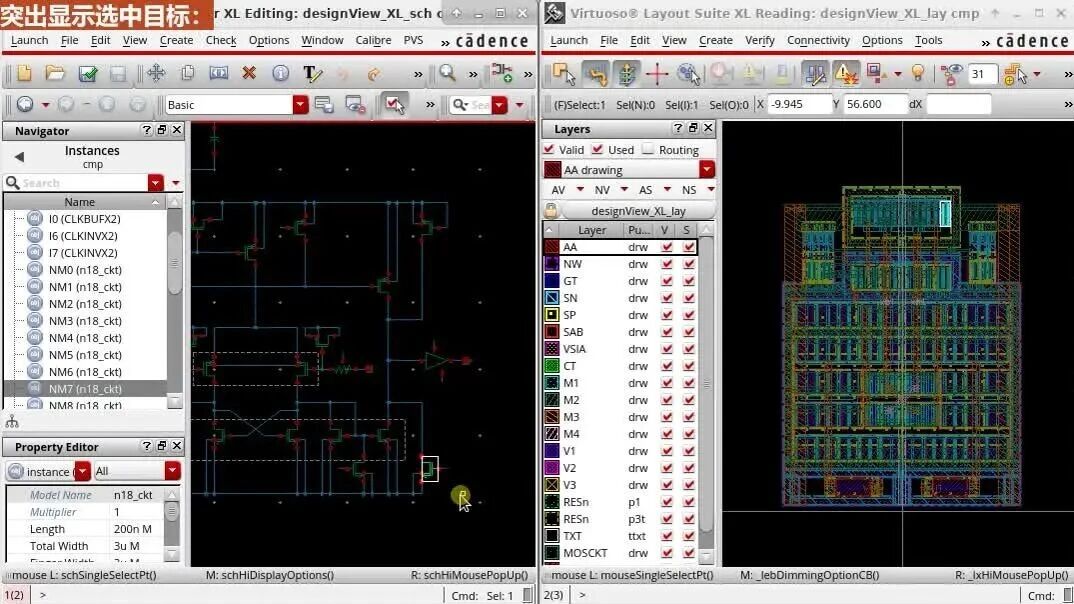The image size is (1074, 604).
Task: Click the eye visibility hierarchy icon in layout
Action: pyautogui.click(x=951, y=73)
